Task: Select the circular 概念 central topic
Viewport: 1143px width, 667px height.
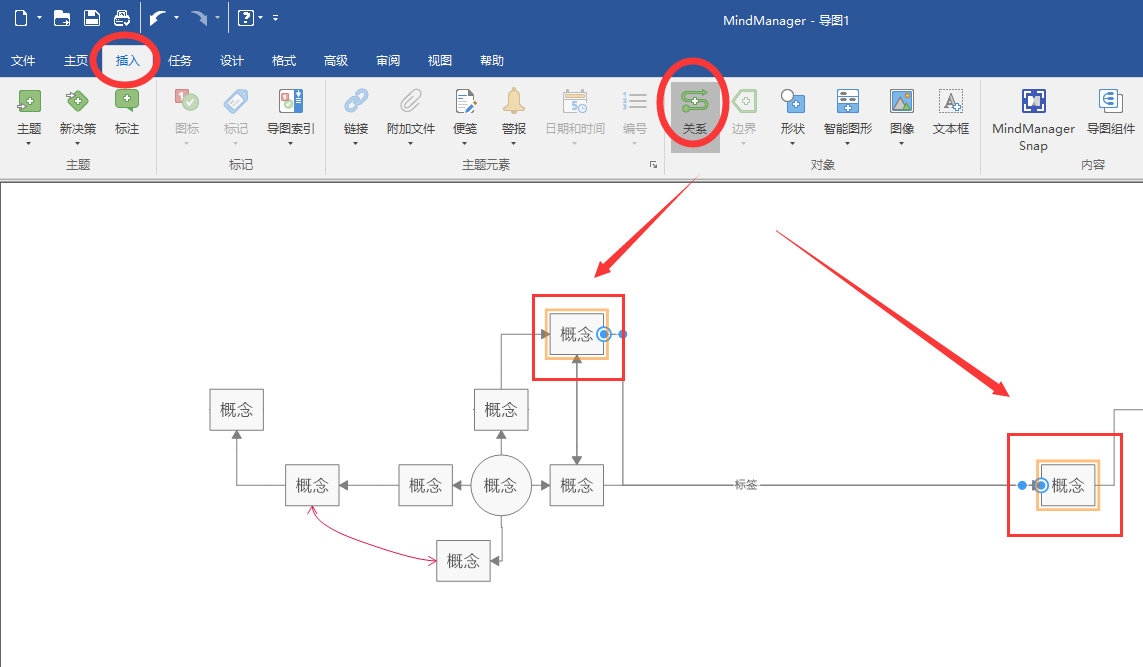Action: 500,485
